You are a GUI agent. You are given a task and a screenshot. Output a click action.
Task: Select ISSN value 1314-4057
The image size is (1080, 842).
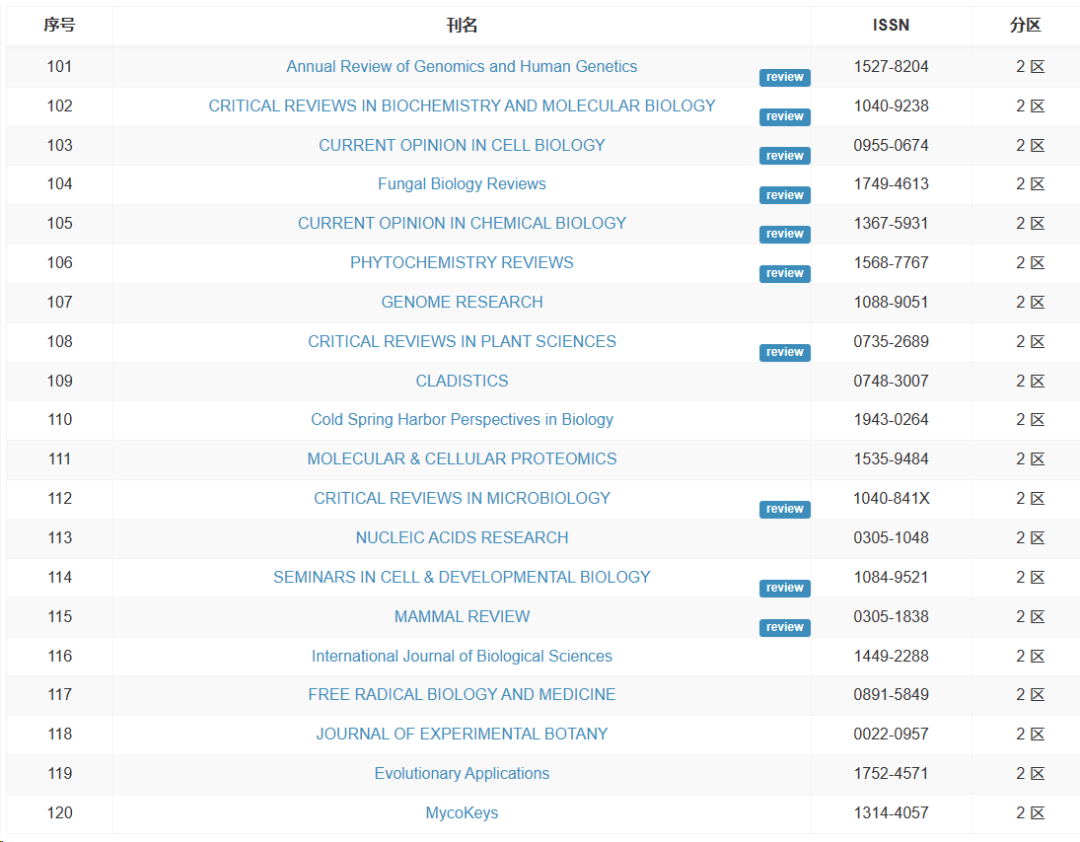(x=891, y=813)
